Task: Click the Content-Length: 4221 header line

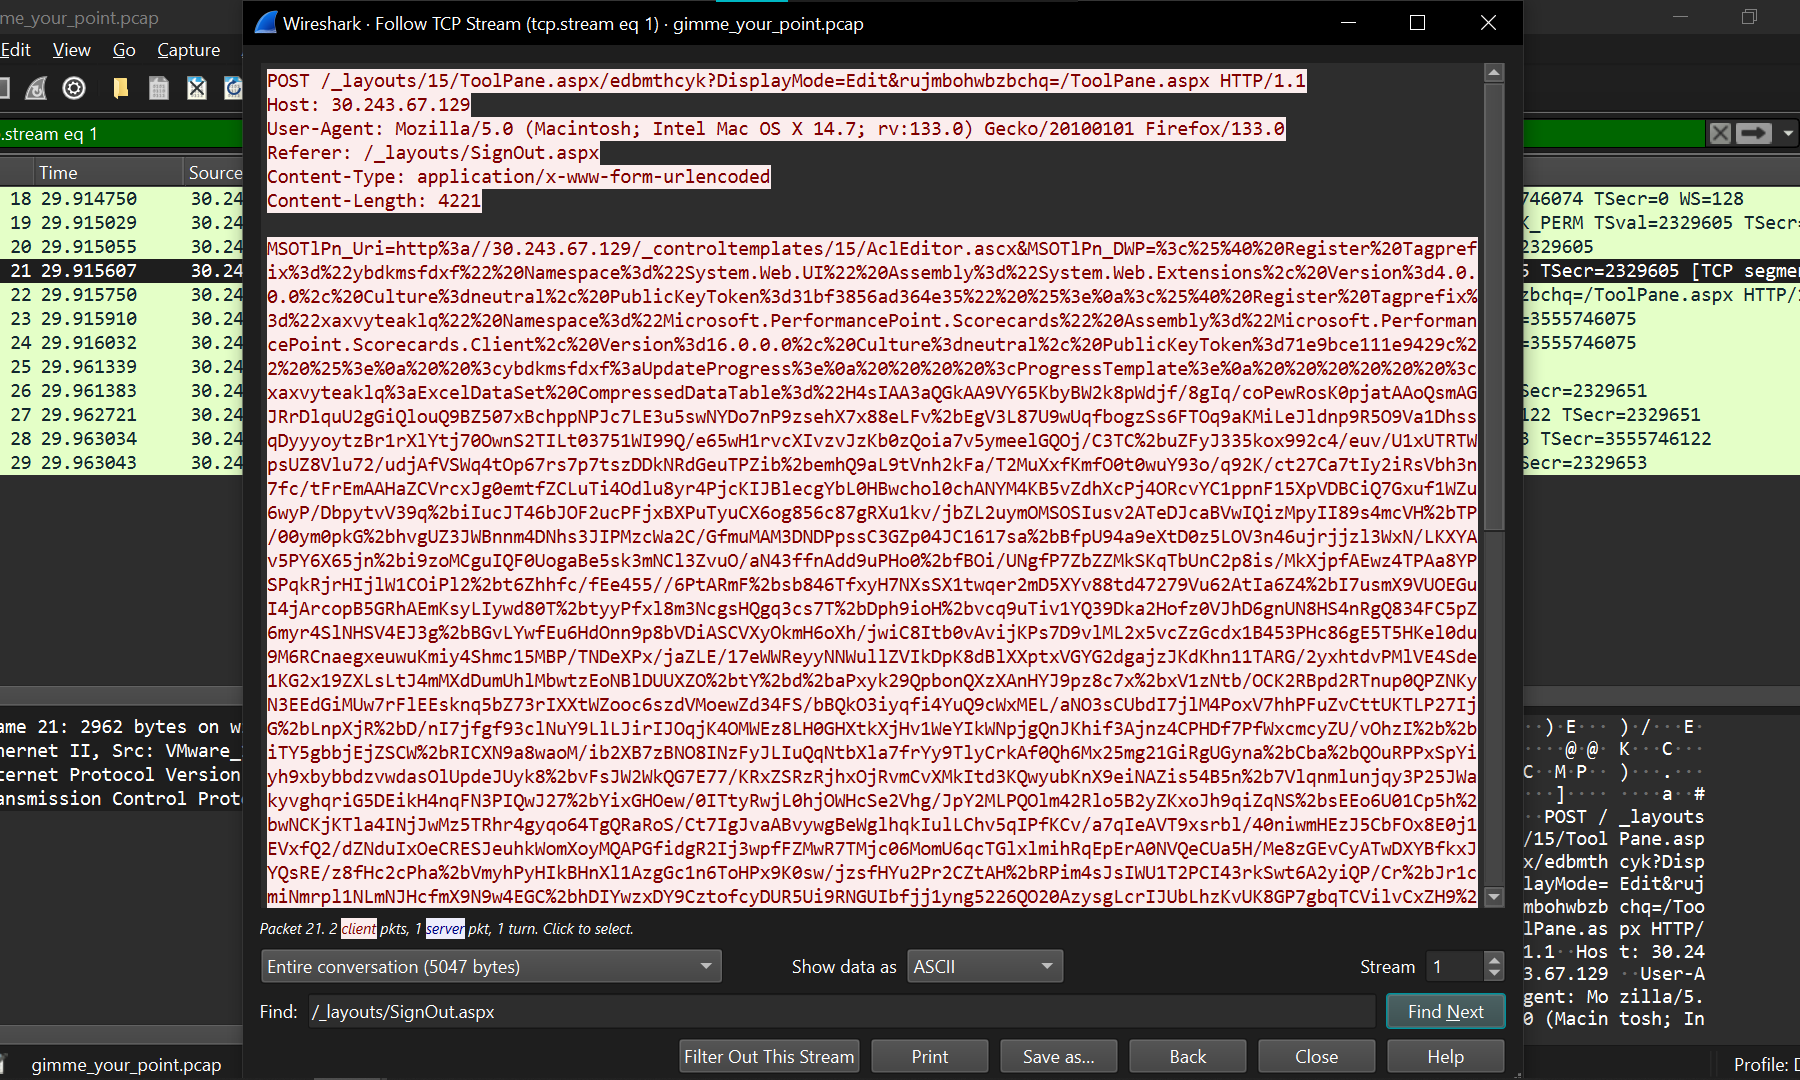Action: 374,201
